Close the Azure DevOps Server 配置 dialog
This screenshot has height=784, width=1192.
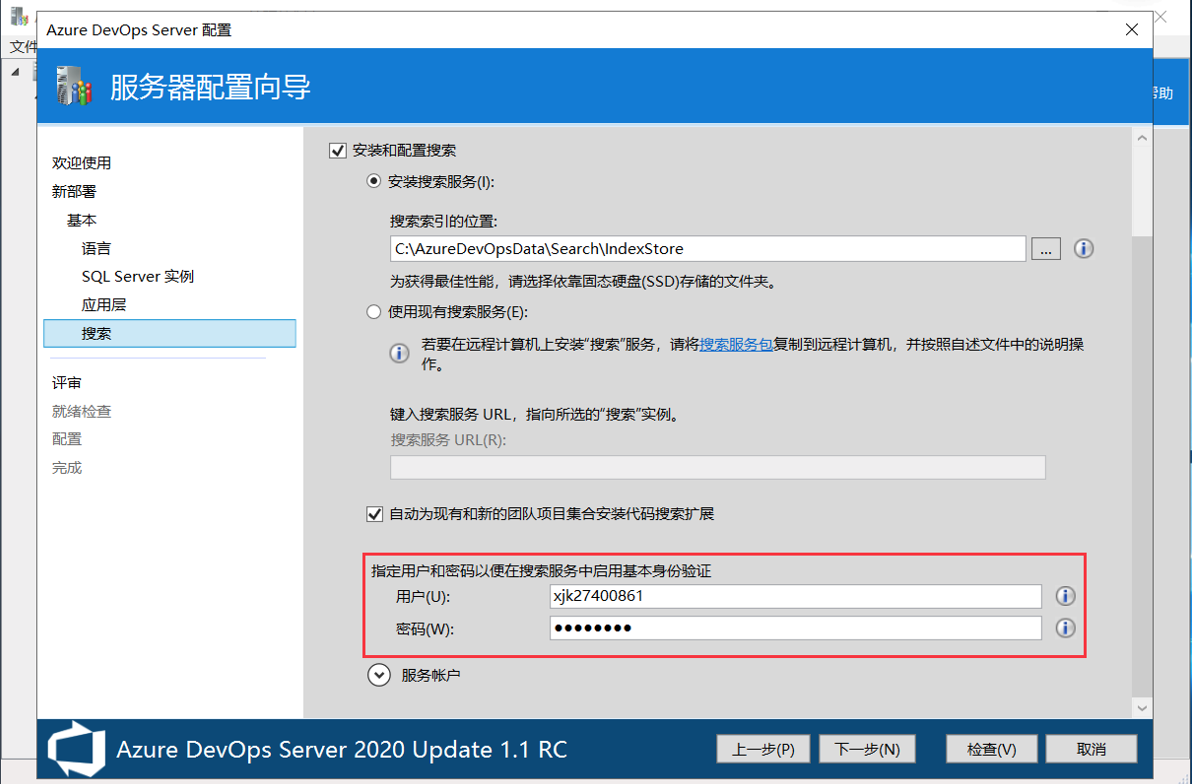(x=1131, y=30)
